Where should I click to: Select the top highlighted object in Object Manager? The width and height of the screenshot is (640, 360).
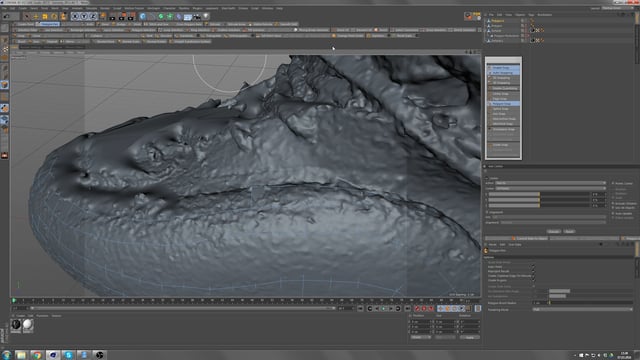tap(498, 20)
